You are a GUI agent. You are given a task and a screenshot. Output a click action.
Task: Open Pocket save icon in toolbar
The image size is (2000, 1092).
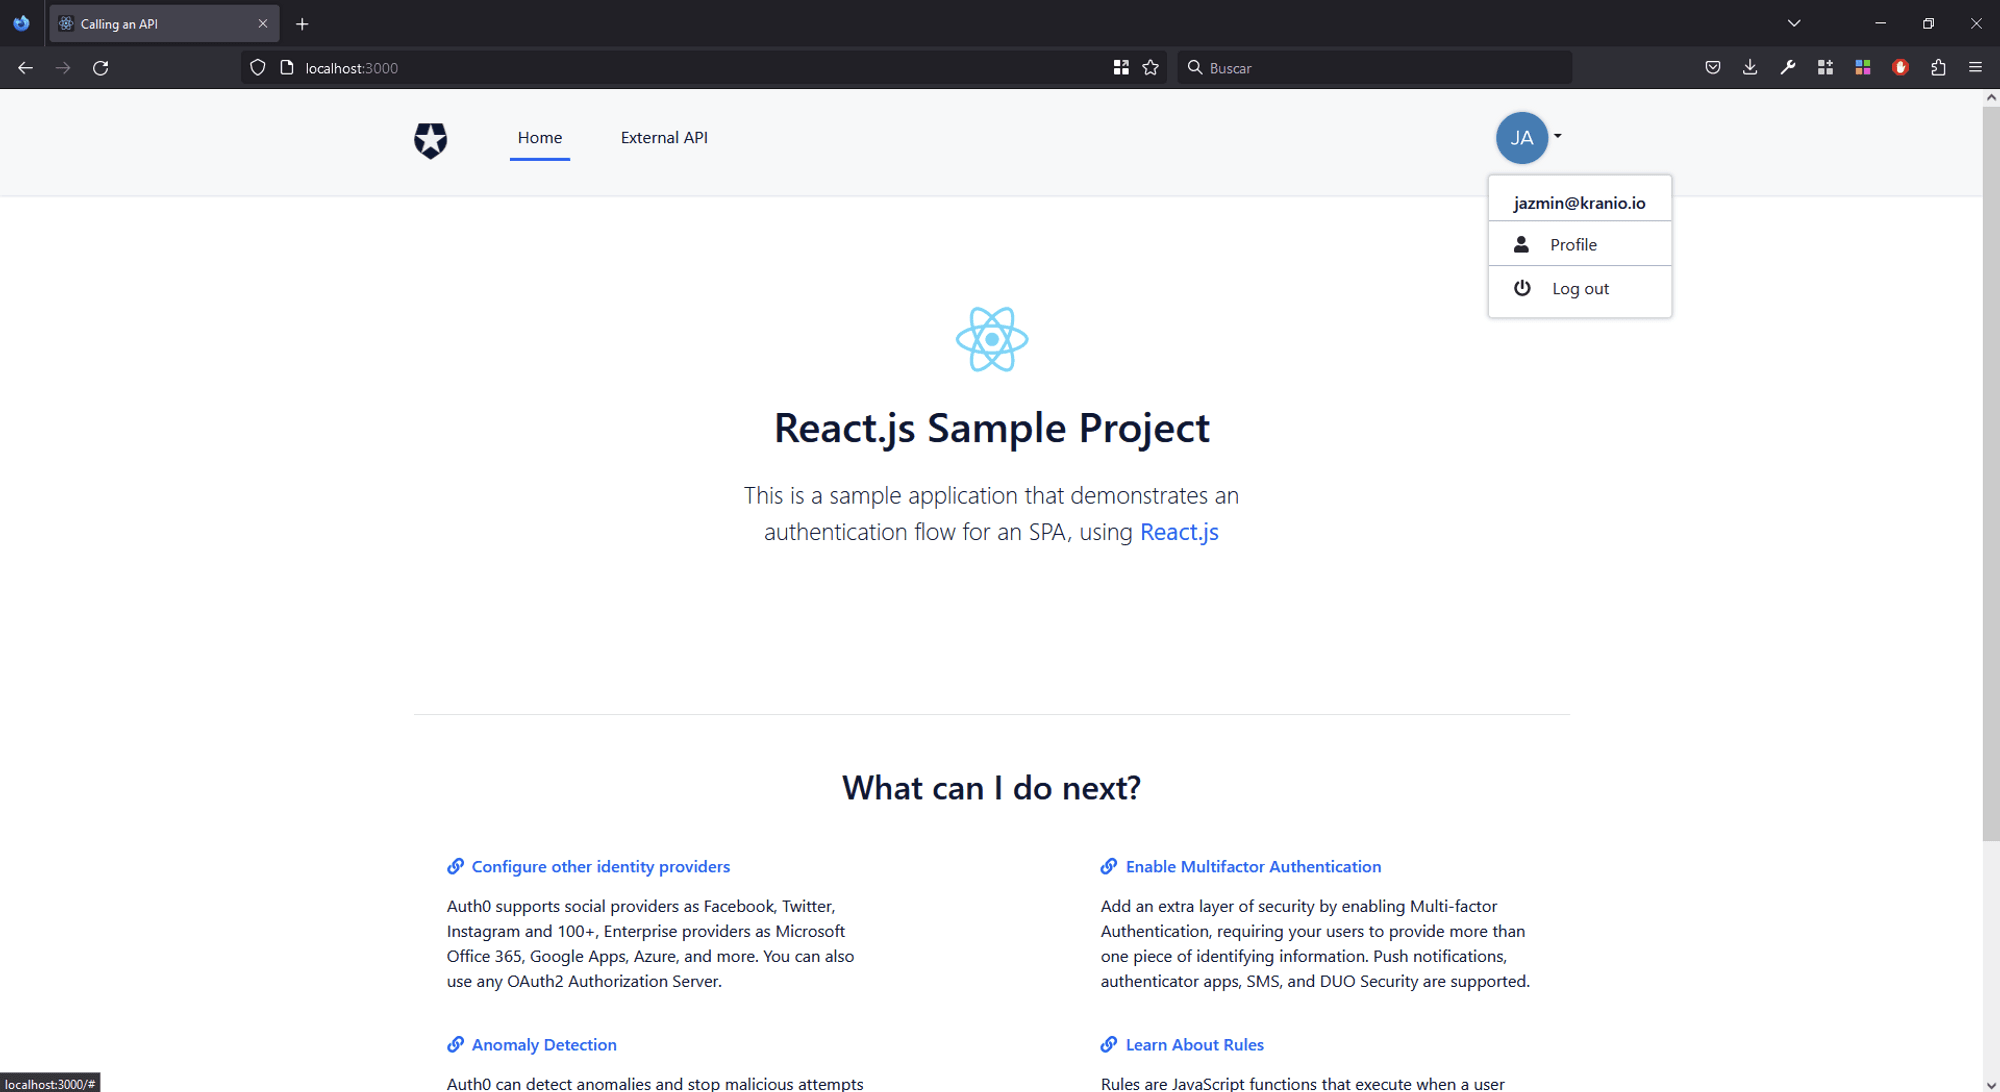coord(1712,68)
